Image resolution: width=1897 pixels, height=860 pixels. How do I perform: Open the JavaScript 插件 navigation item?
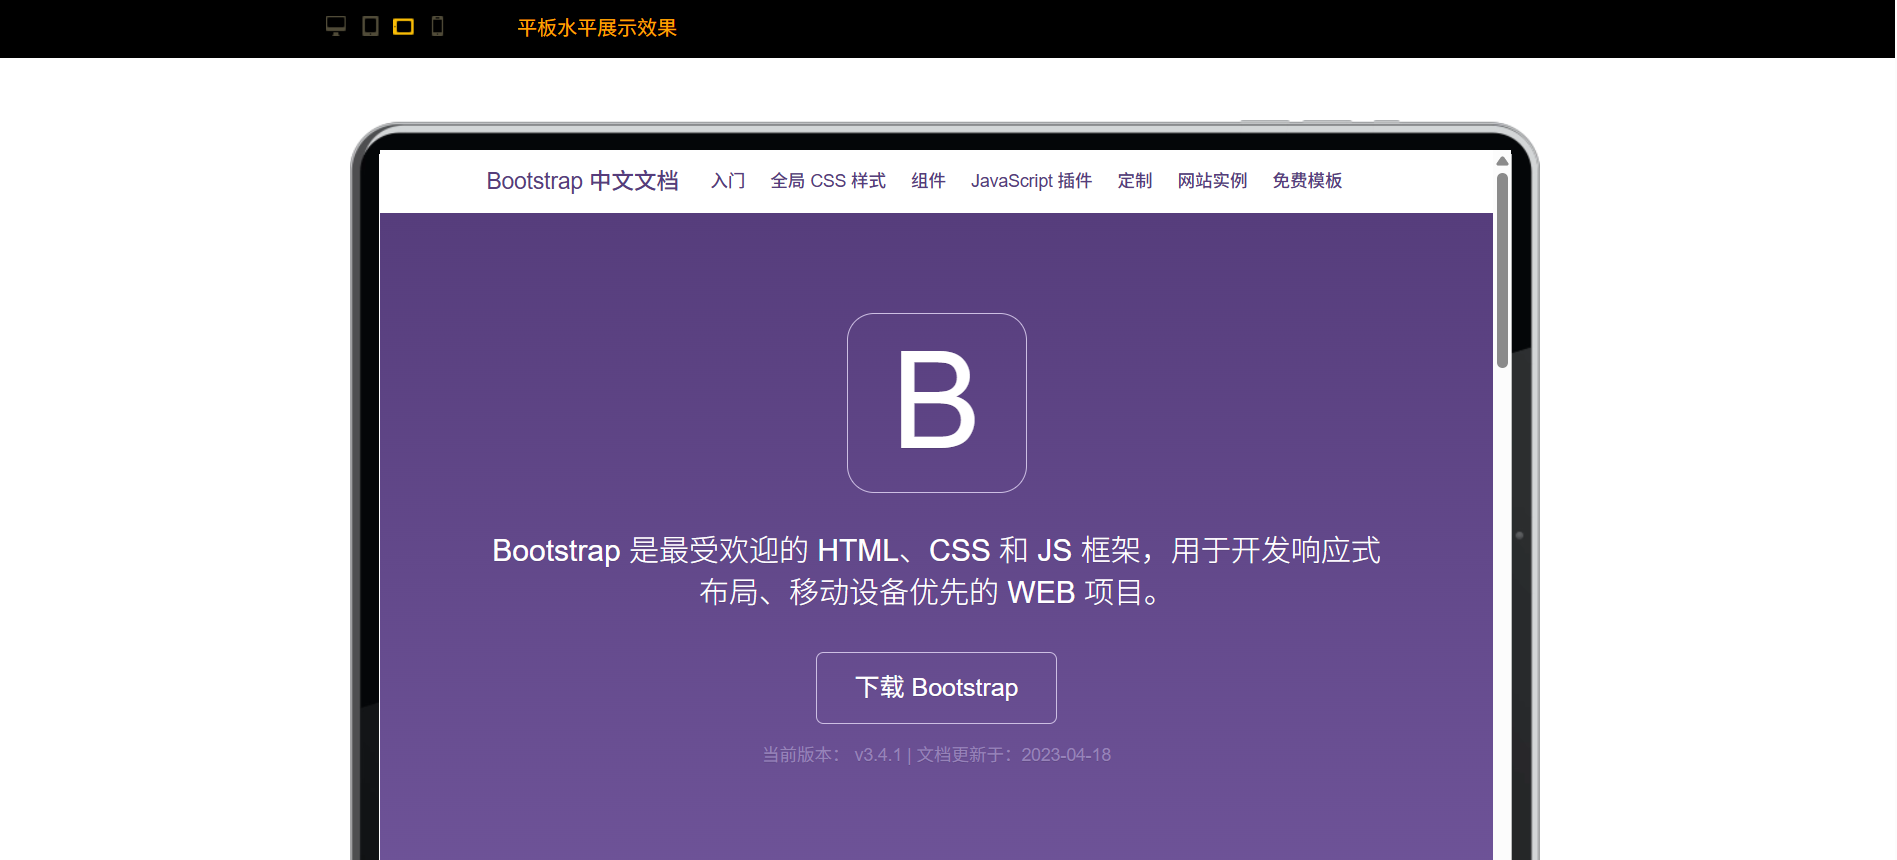[x=1031, y=181]
